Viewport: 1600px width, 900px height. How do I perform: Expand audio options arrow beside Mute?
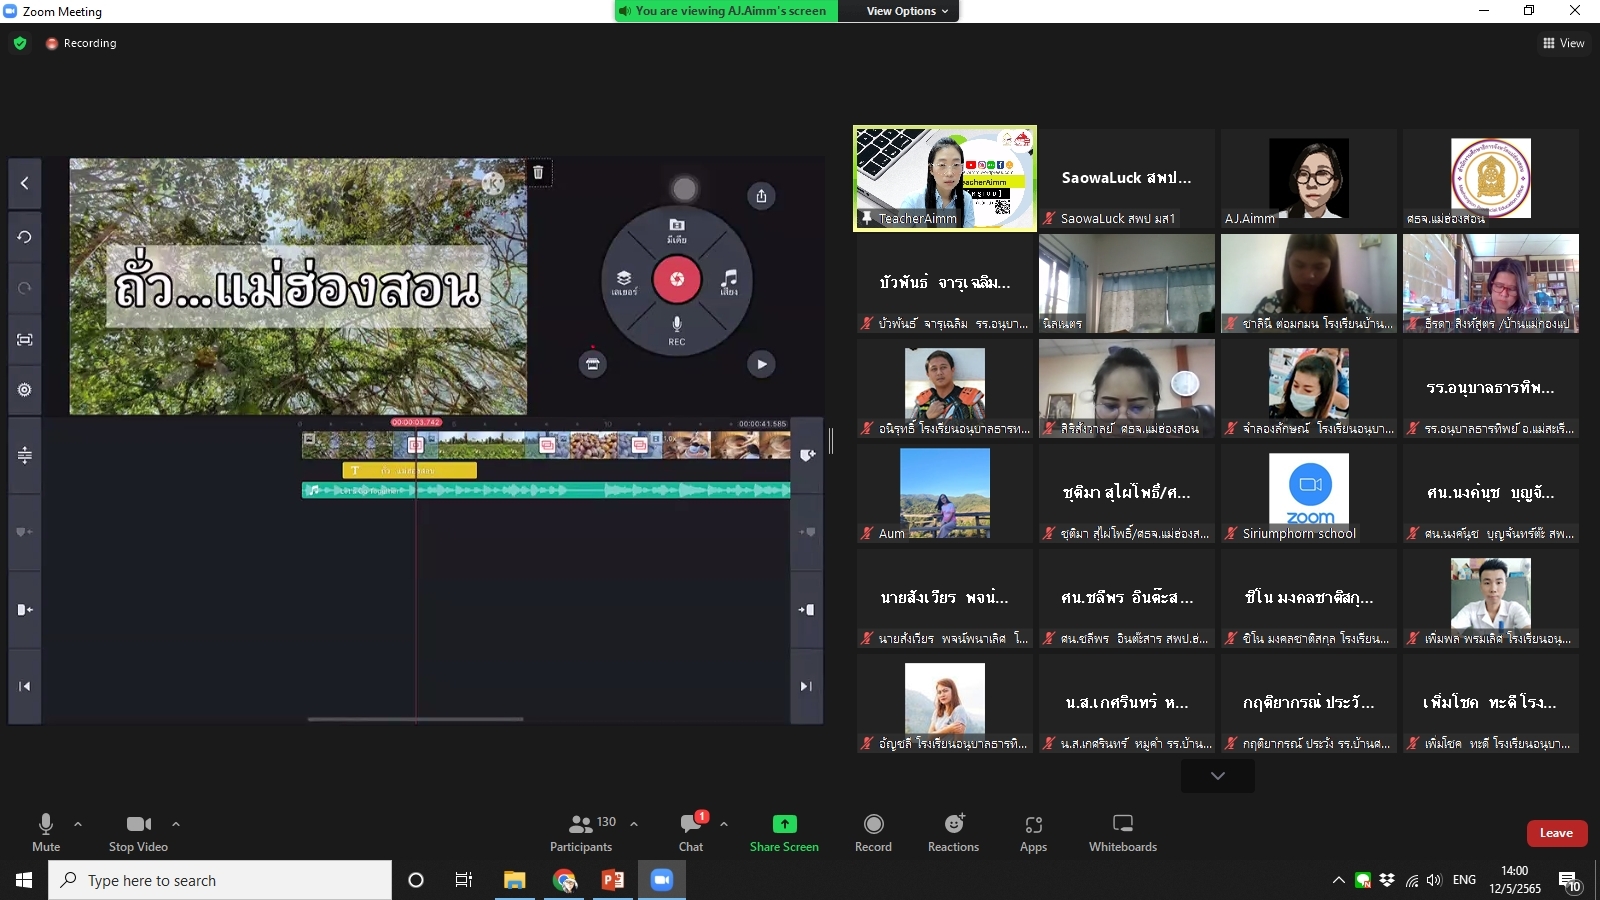pyautogui.click(x=78, y=824)
